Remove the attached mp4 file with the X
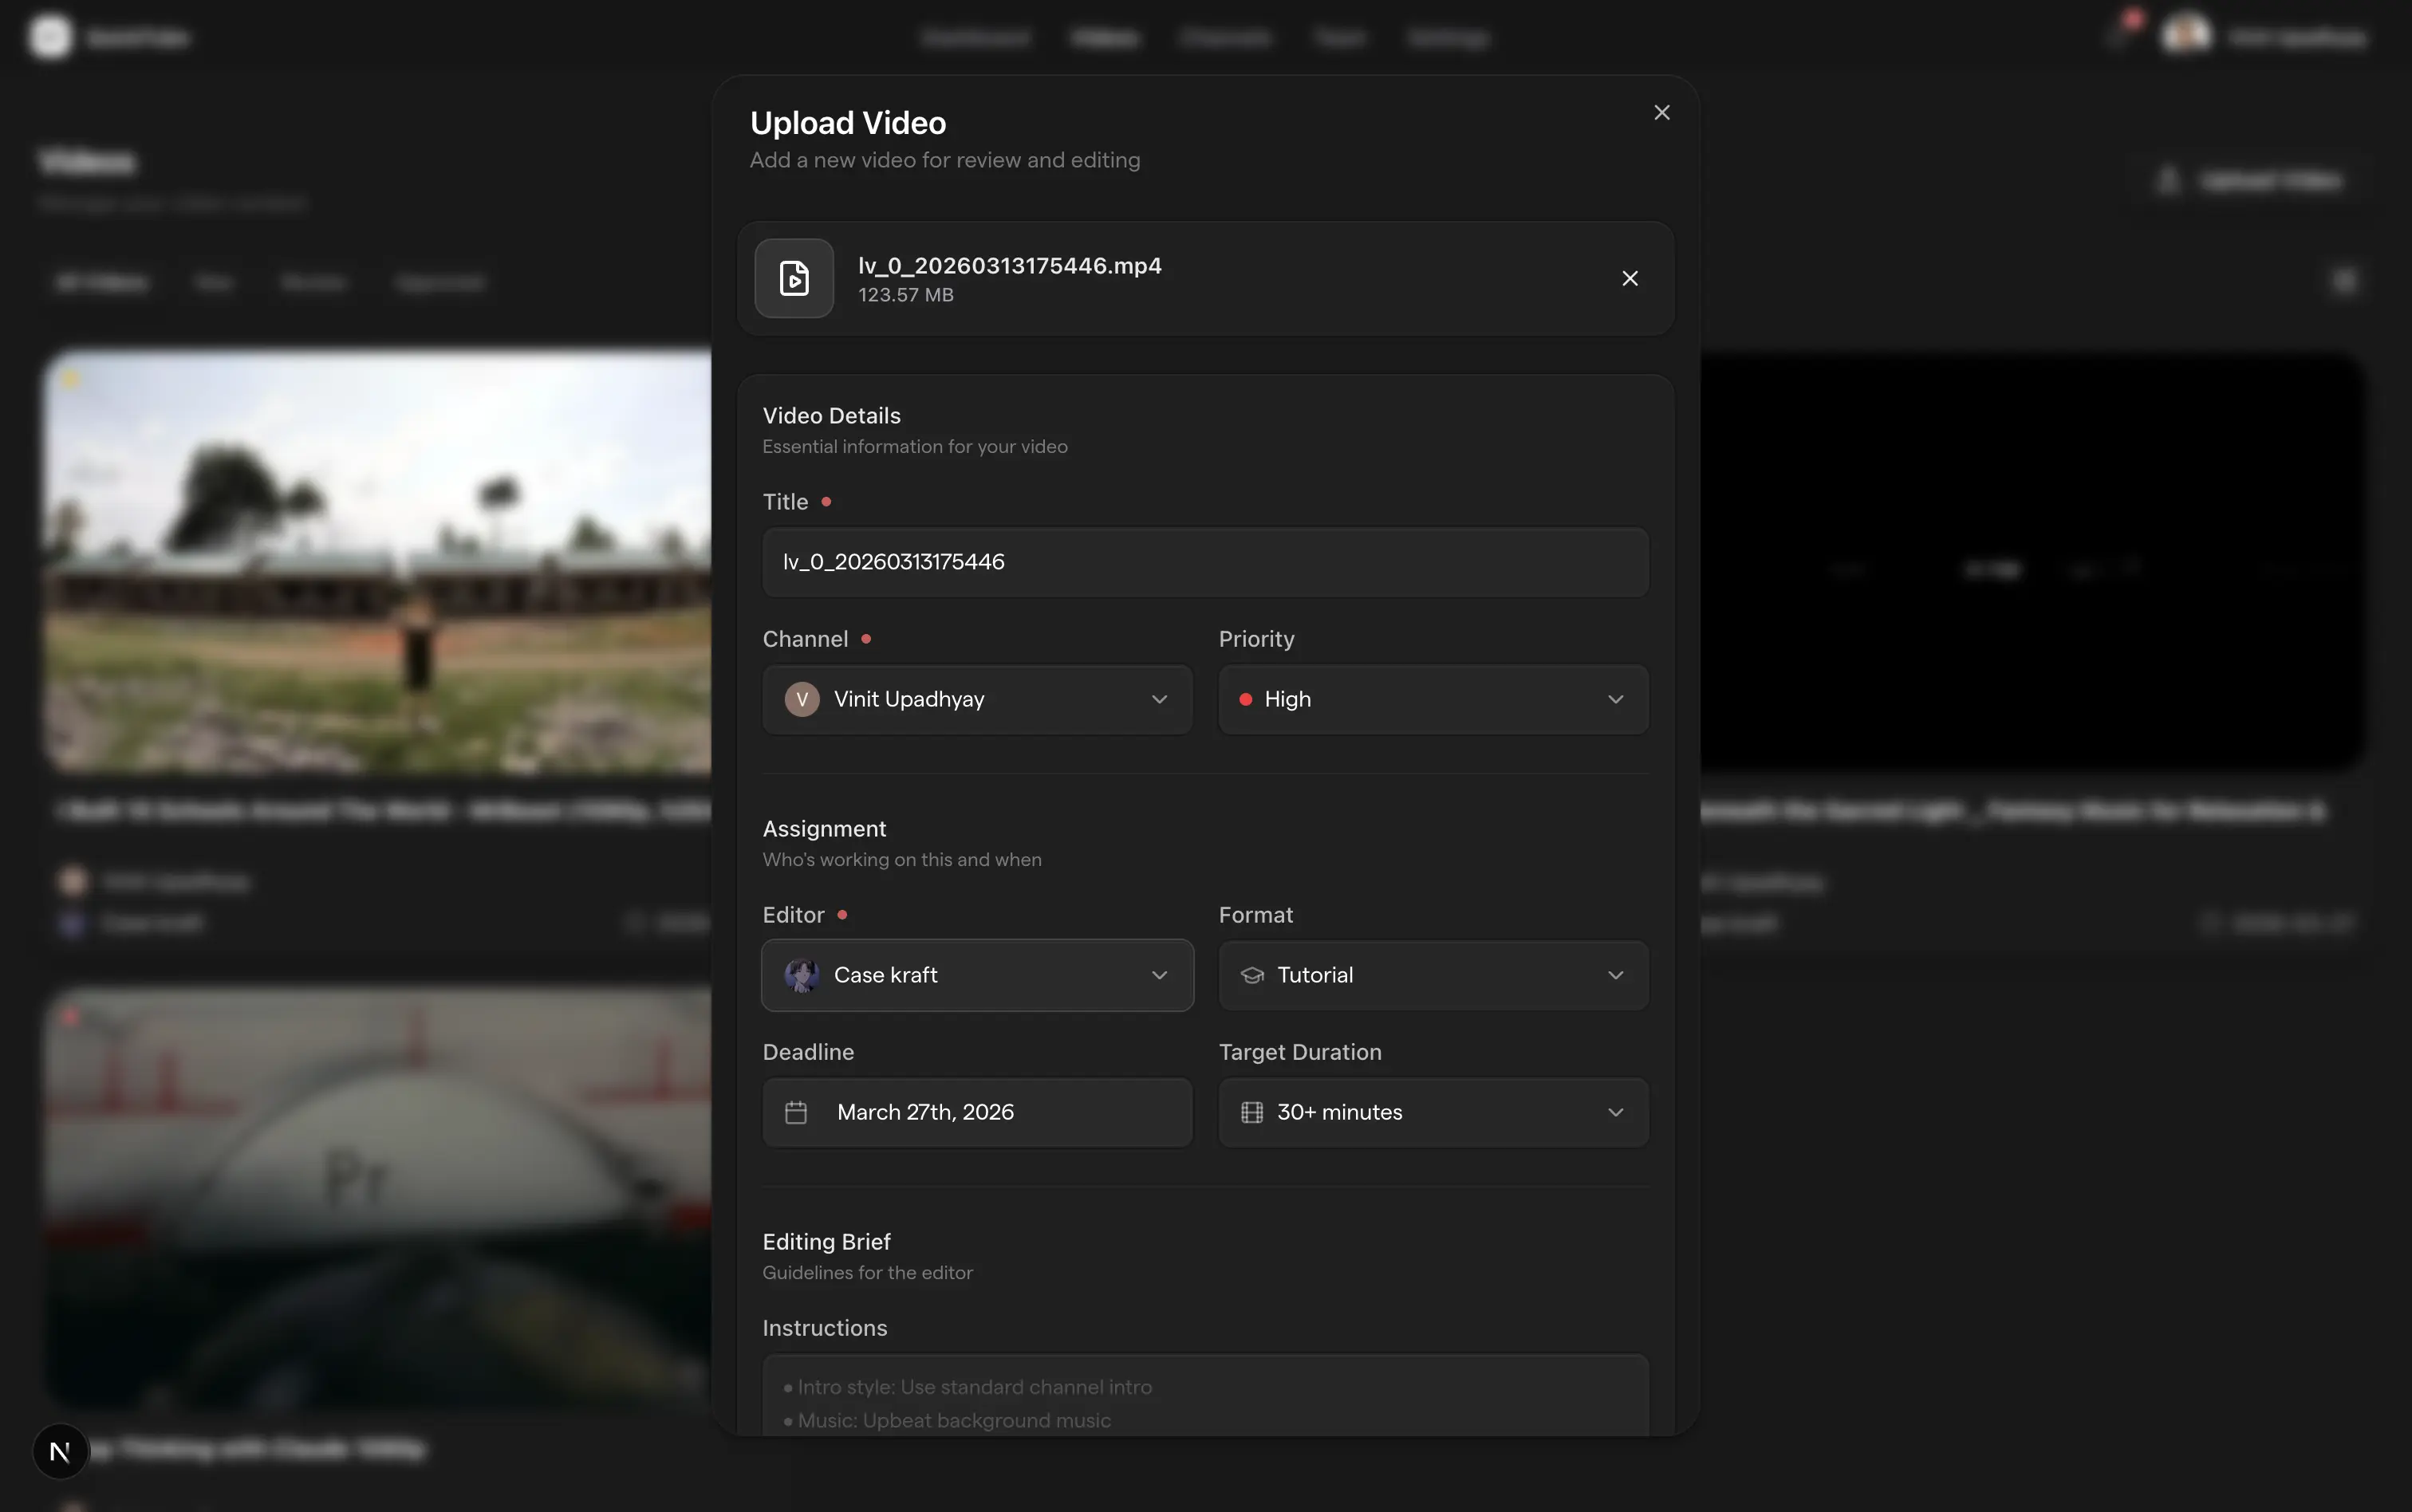2412x1512 pixels. tap(1629, 278)
